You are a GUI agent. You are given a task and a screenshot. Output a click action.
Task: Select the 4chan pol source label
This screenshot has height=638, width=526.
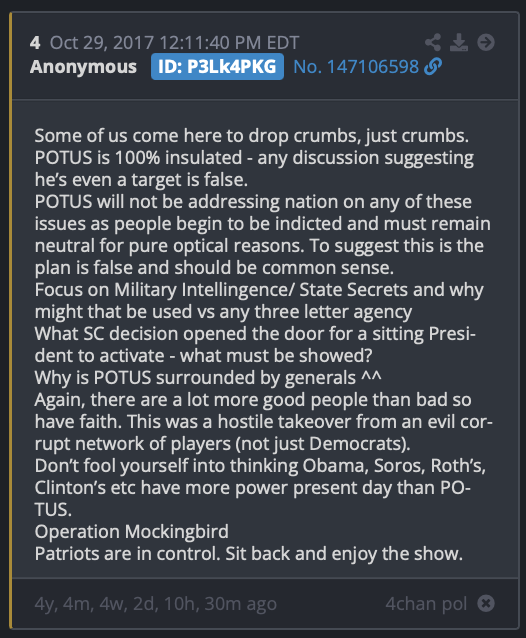(426, 604)
